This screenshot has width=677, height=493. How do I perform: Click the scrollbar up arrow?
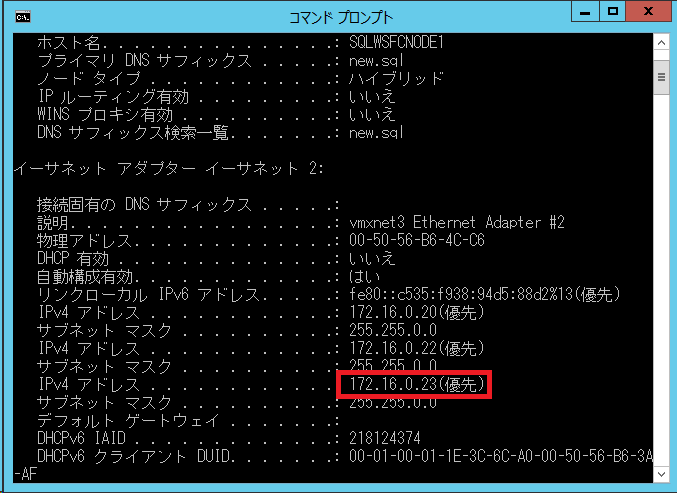661,42
